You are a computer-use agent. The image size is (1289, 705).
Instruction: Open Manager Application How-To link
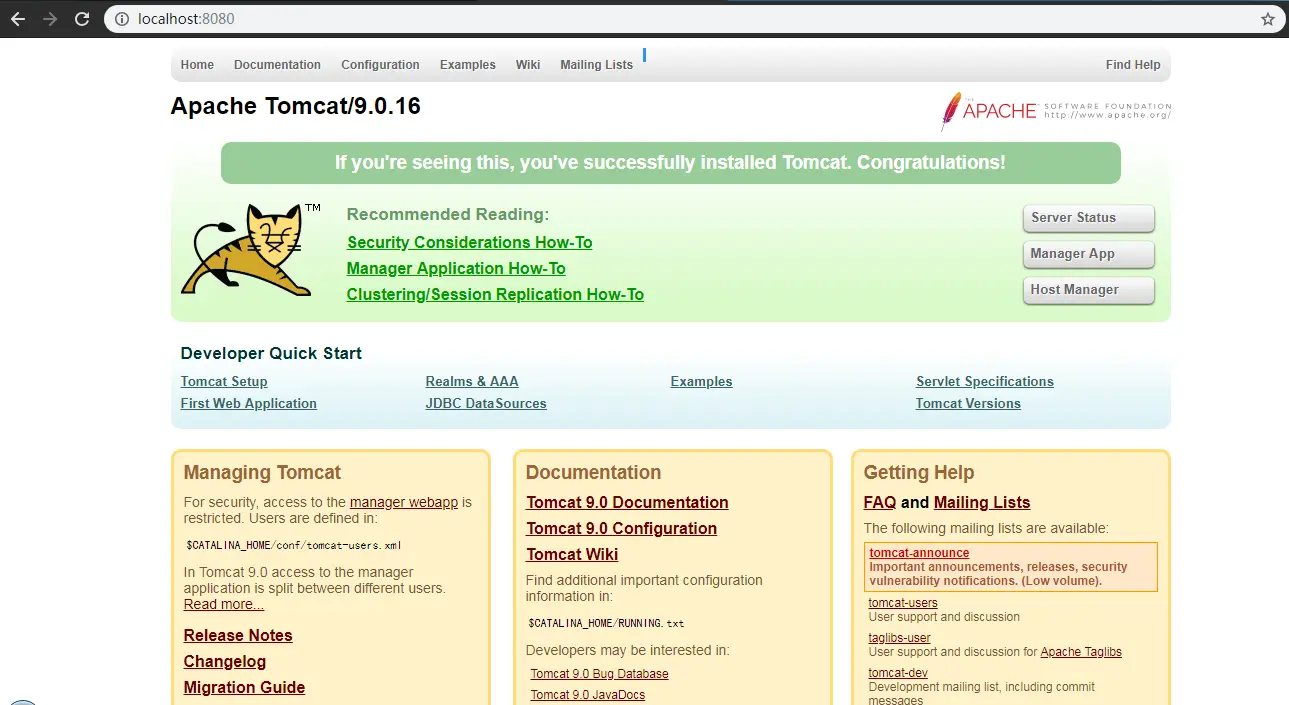coord(456,269)
